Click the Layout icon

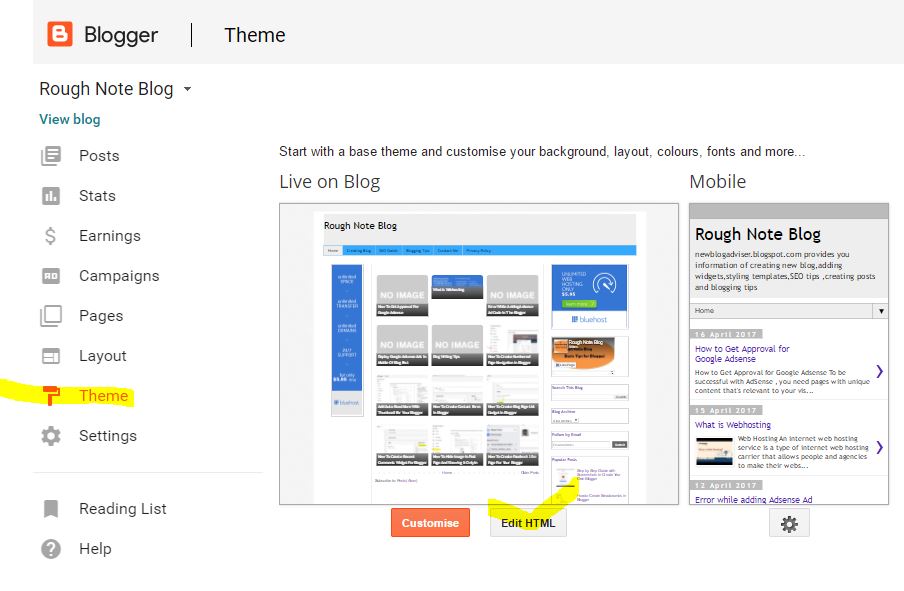pyautogui.click(x=51, y=356)
